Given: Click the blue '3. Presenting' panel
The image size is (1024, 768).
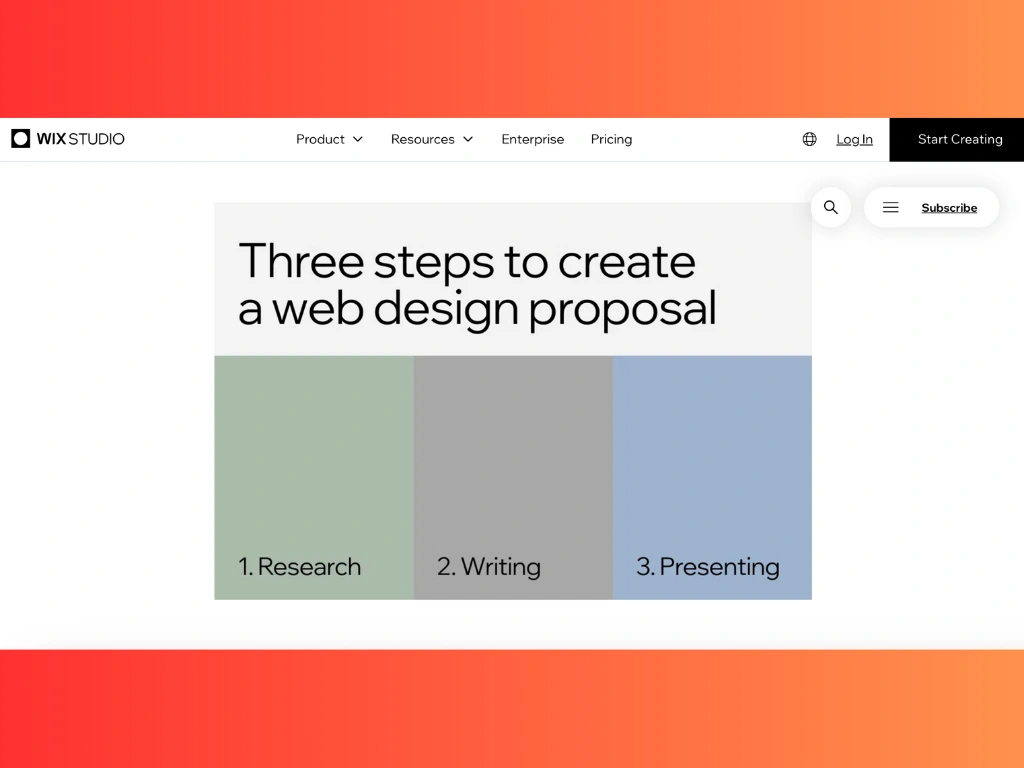Looking at the screenshot, I should click(x=712, y=477).
